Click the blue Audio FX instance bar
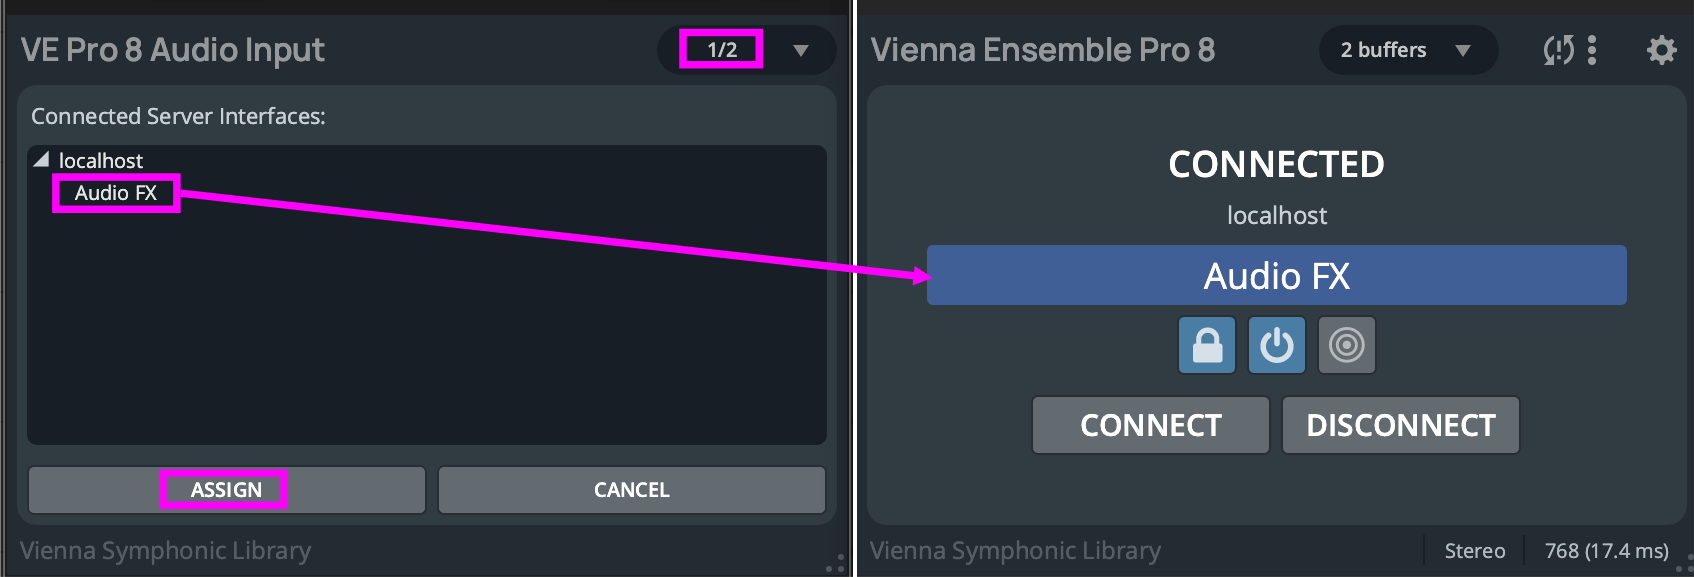This screenshot has width=1694, height=577. pyautogui.click(x=1276, y=276)
